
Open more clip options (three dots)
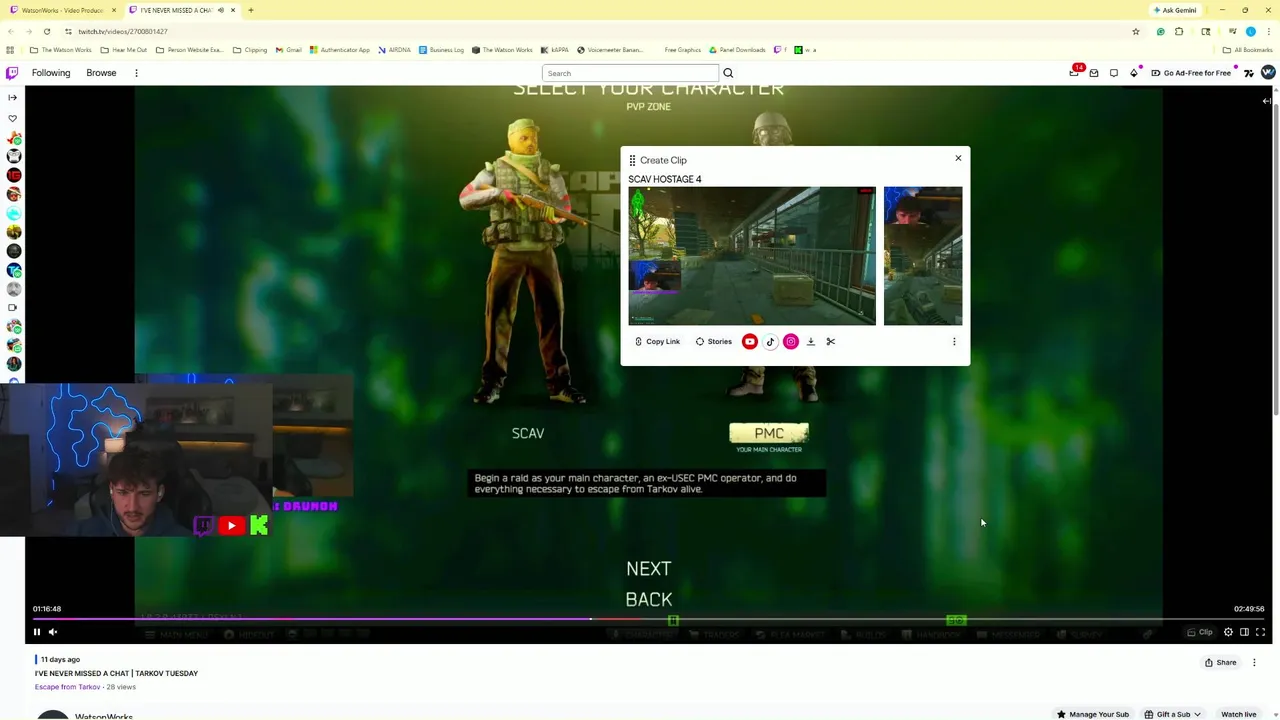pos(954,342)
